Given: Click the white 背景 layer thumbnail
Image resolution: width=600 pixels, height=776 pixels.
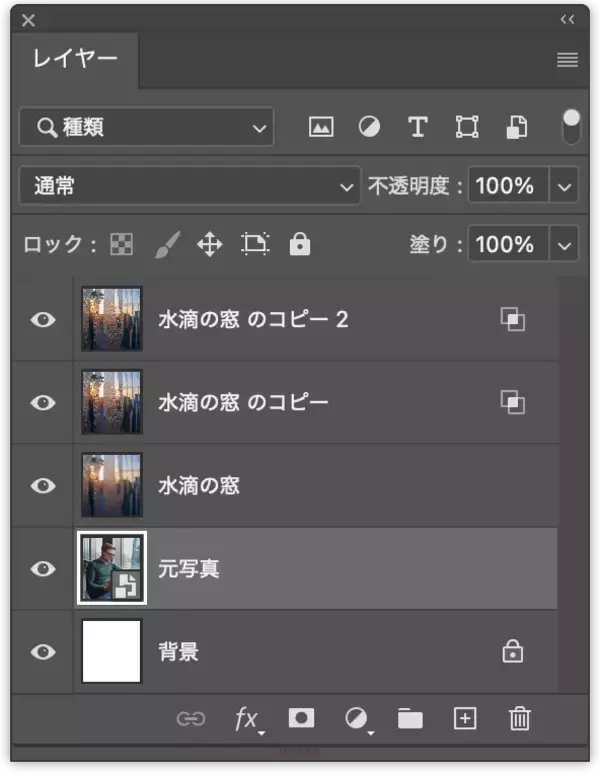Looking at the screenshot, I should pos(112,651).
